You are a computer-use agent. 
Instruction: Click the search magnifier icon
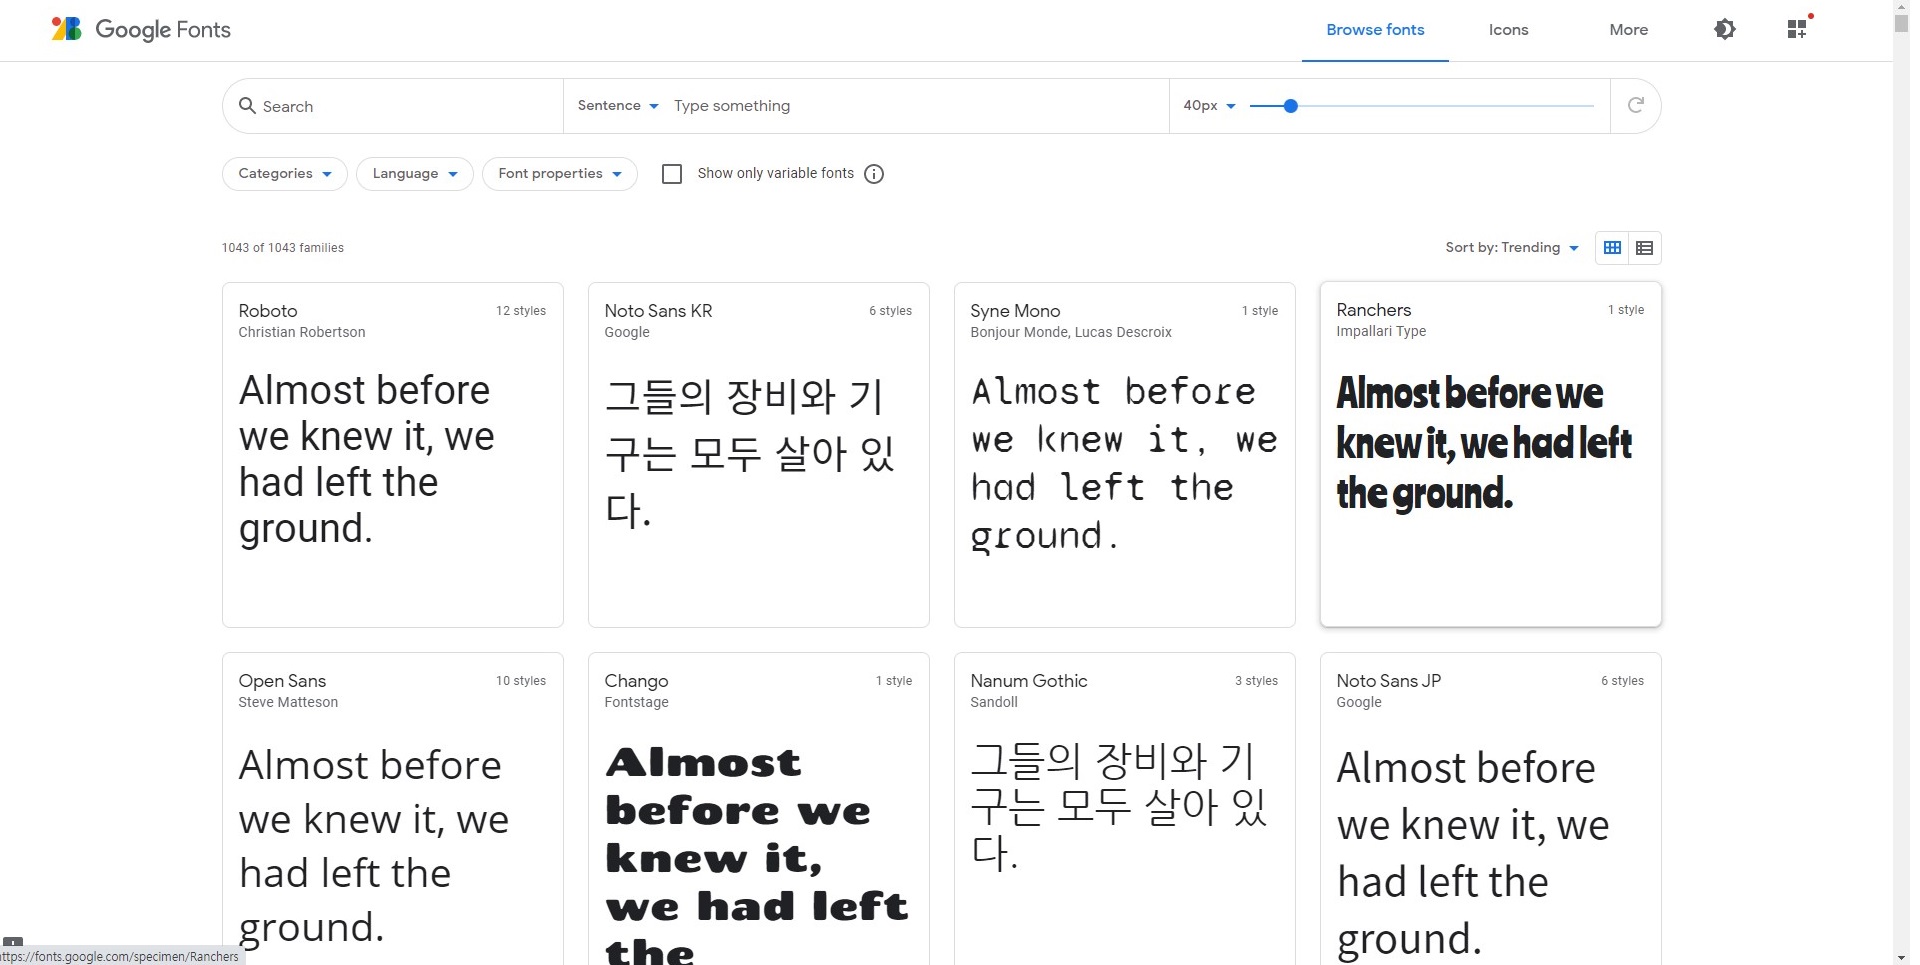[x=247, y=105]
